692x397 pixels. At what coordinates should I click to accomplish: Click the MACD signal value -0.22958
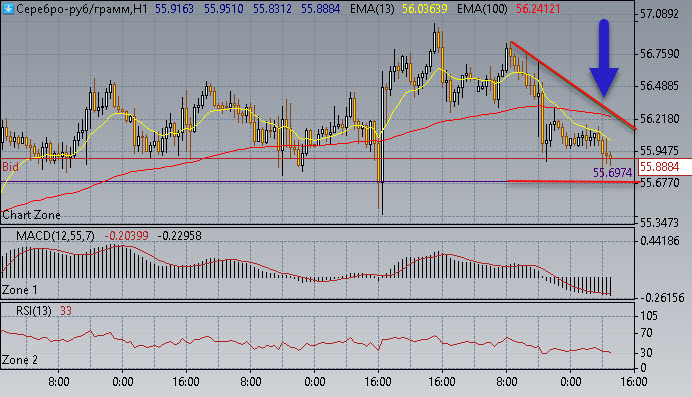pyautogui.click(x=179, y=236)
